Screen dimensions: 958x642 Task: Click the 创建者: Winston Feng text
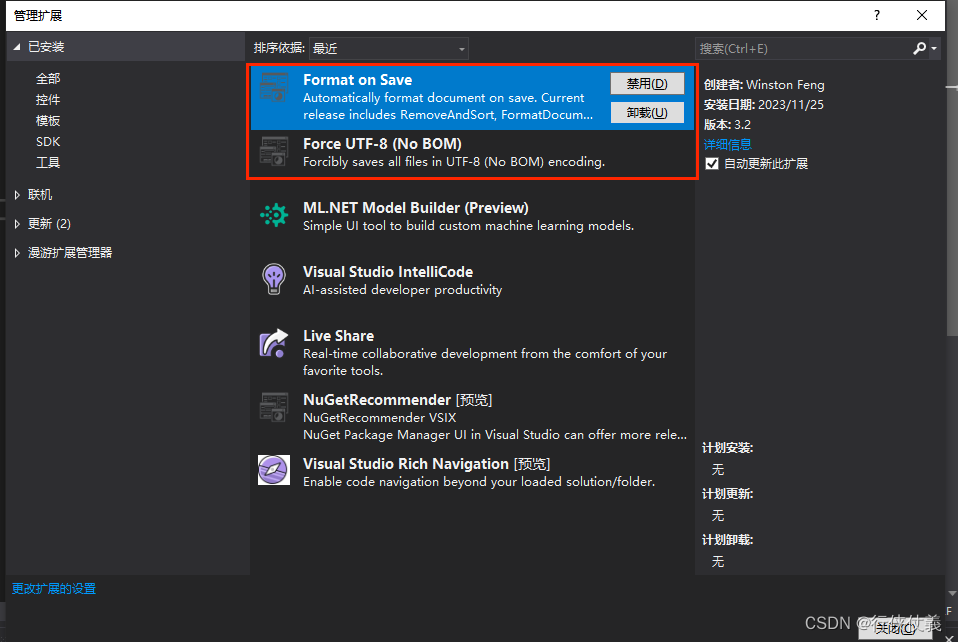click(764, 85)
